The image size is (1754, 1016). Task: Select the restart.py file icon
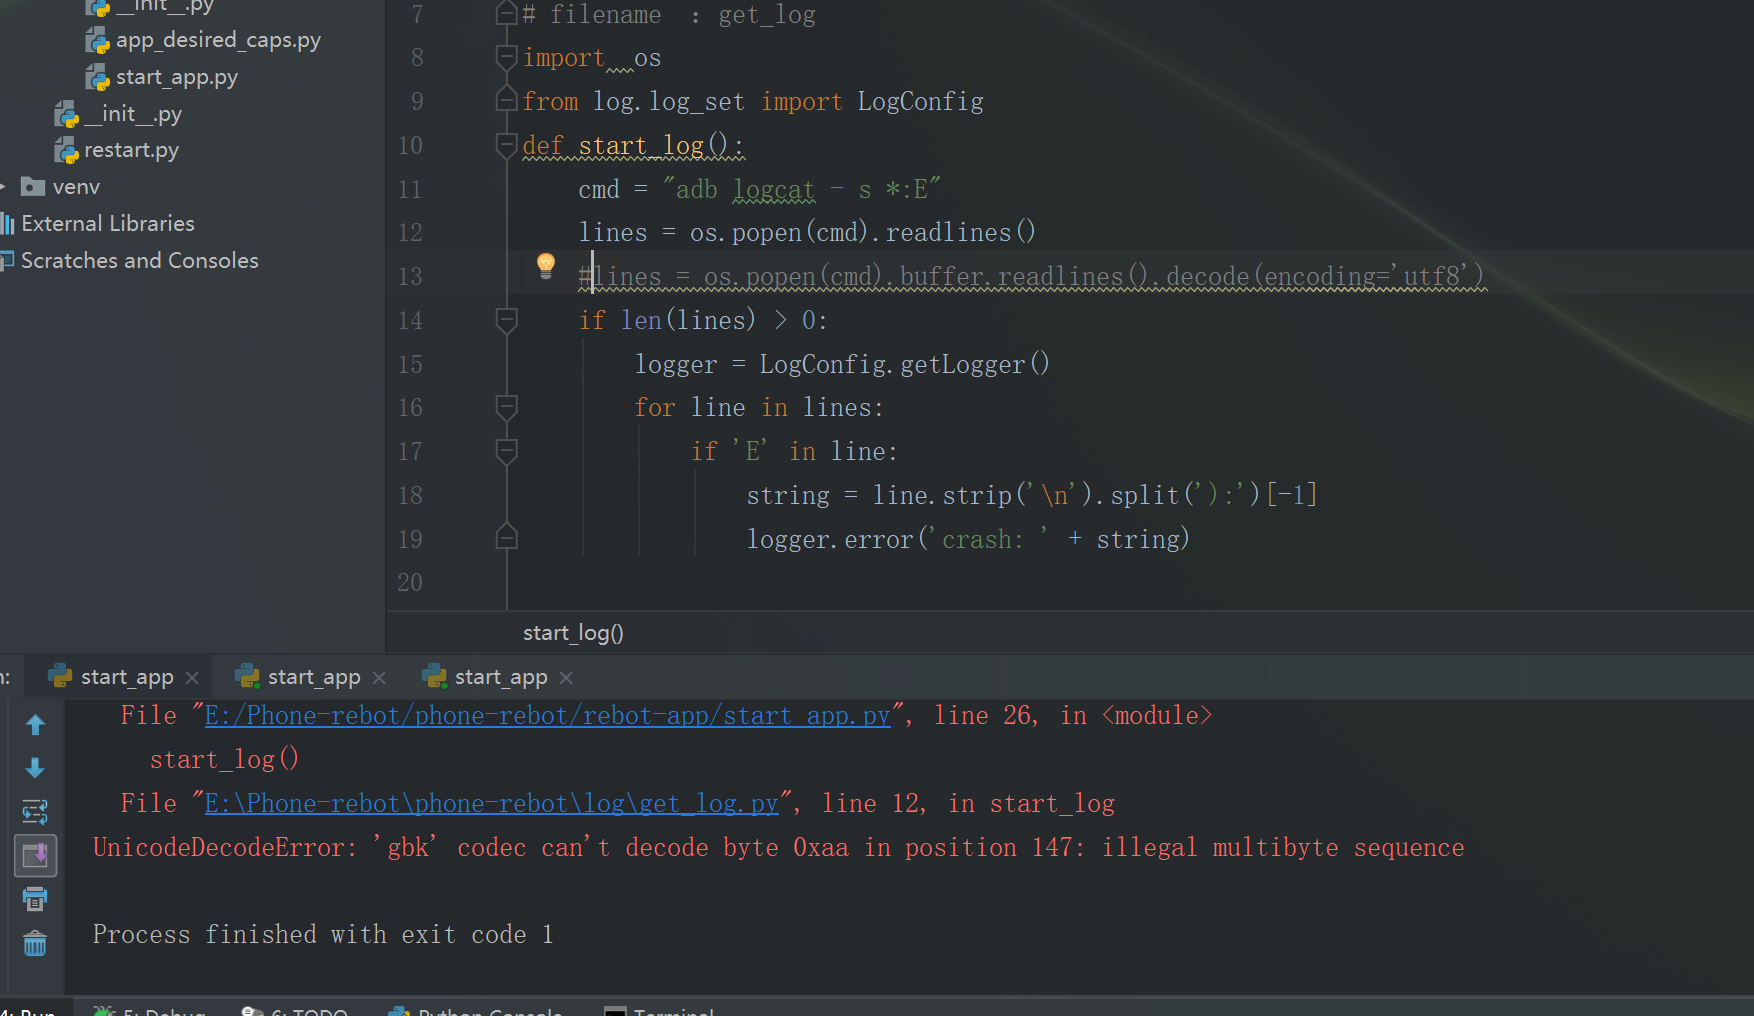tap(66, 149)
